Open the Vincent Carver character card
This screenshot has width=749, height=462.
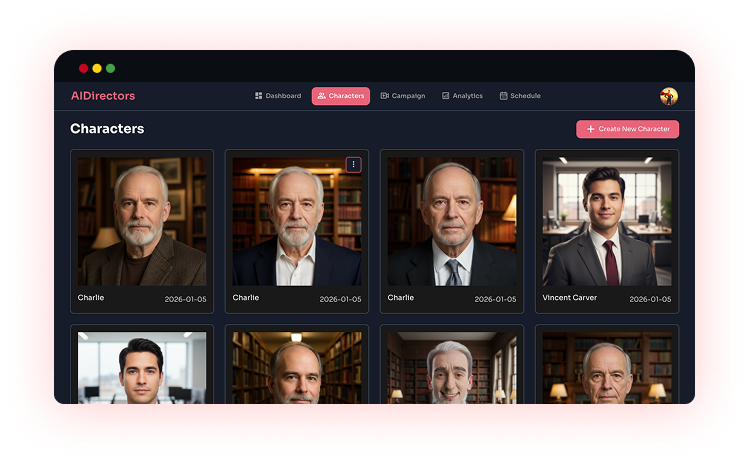(607, 231)
